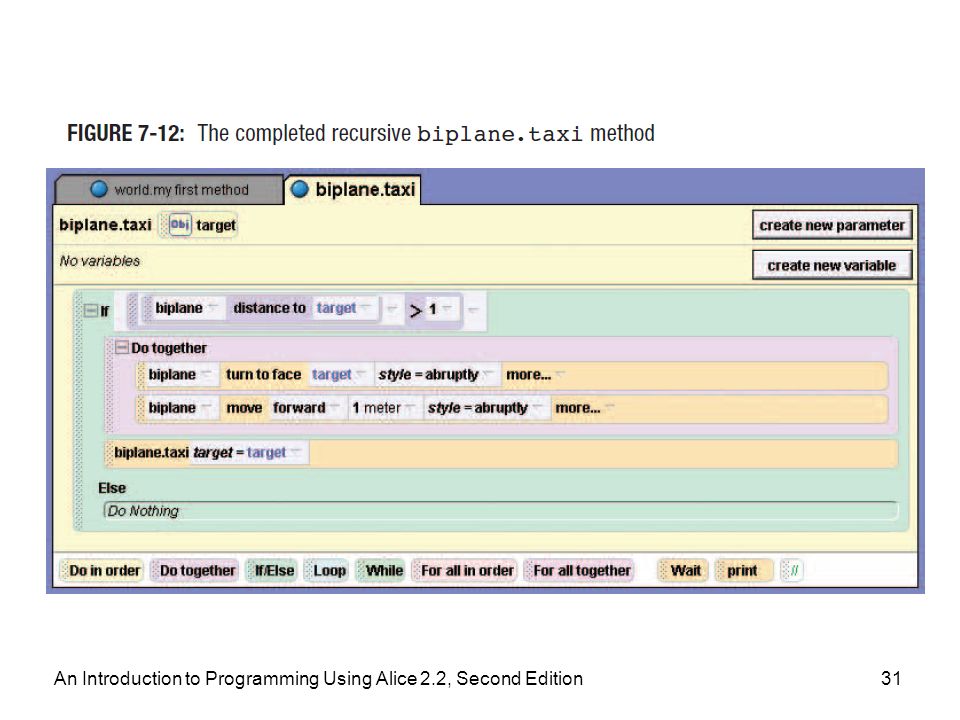Click the create new parameter button

coord(831,225)
